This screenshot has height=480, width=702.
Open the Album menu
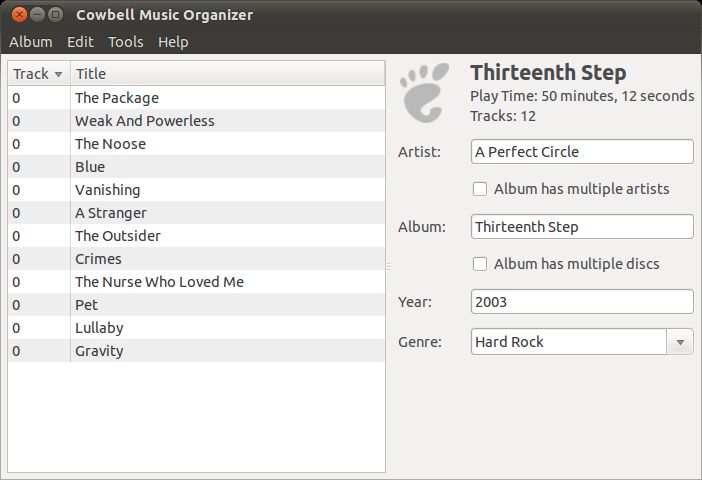[x=31, y=42]
